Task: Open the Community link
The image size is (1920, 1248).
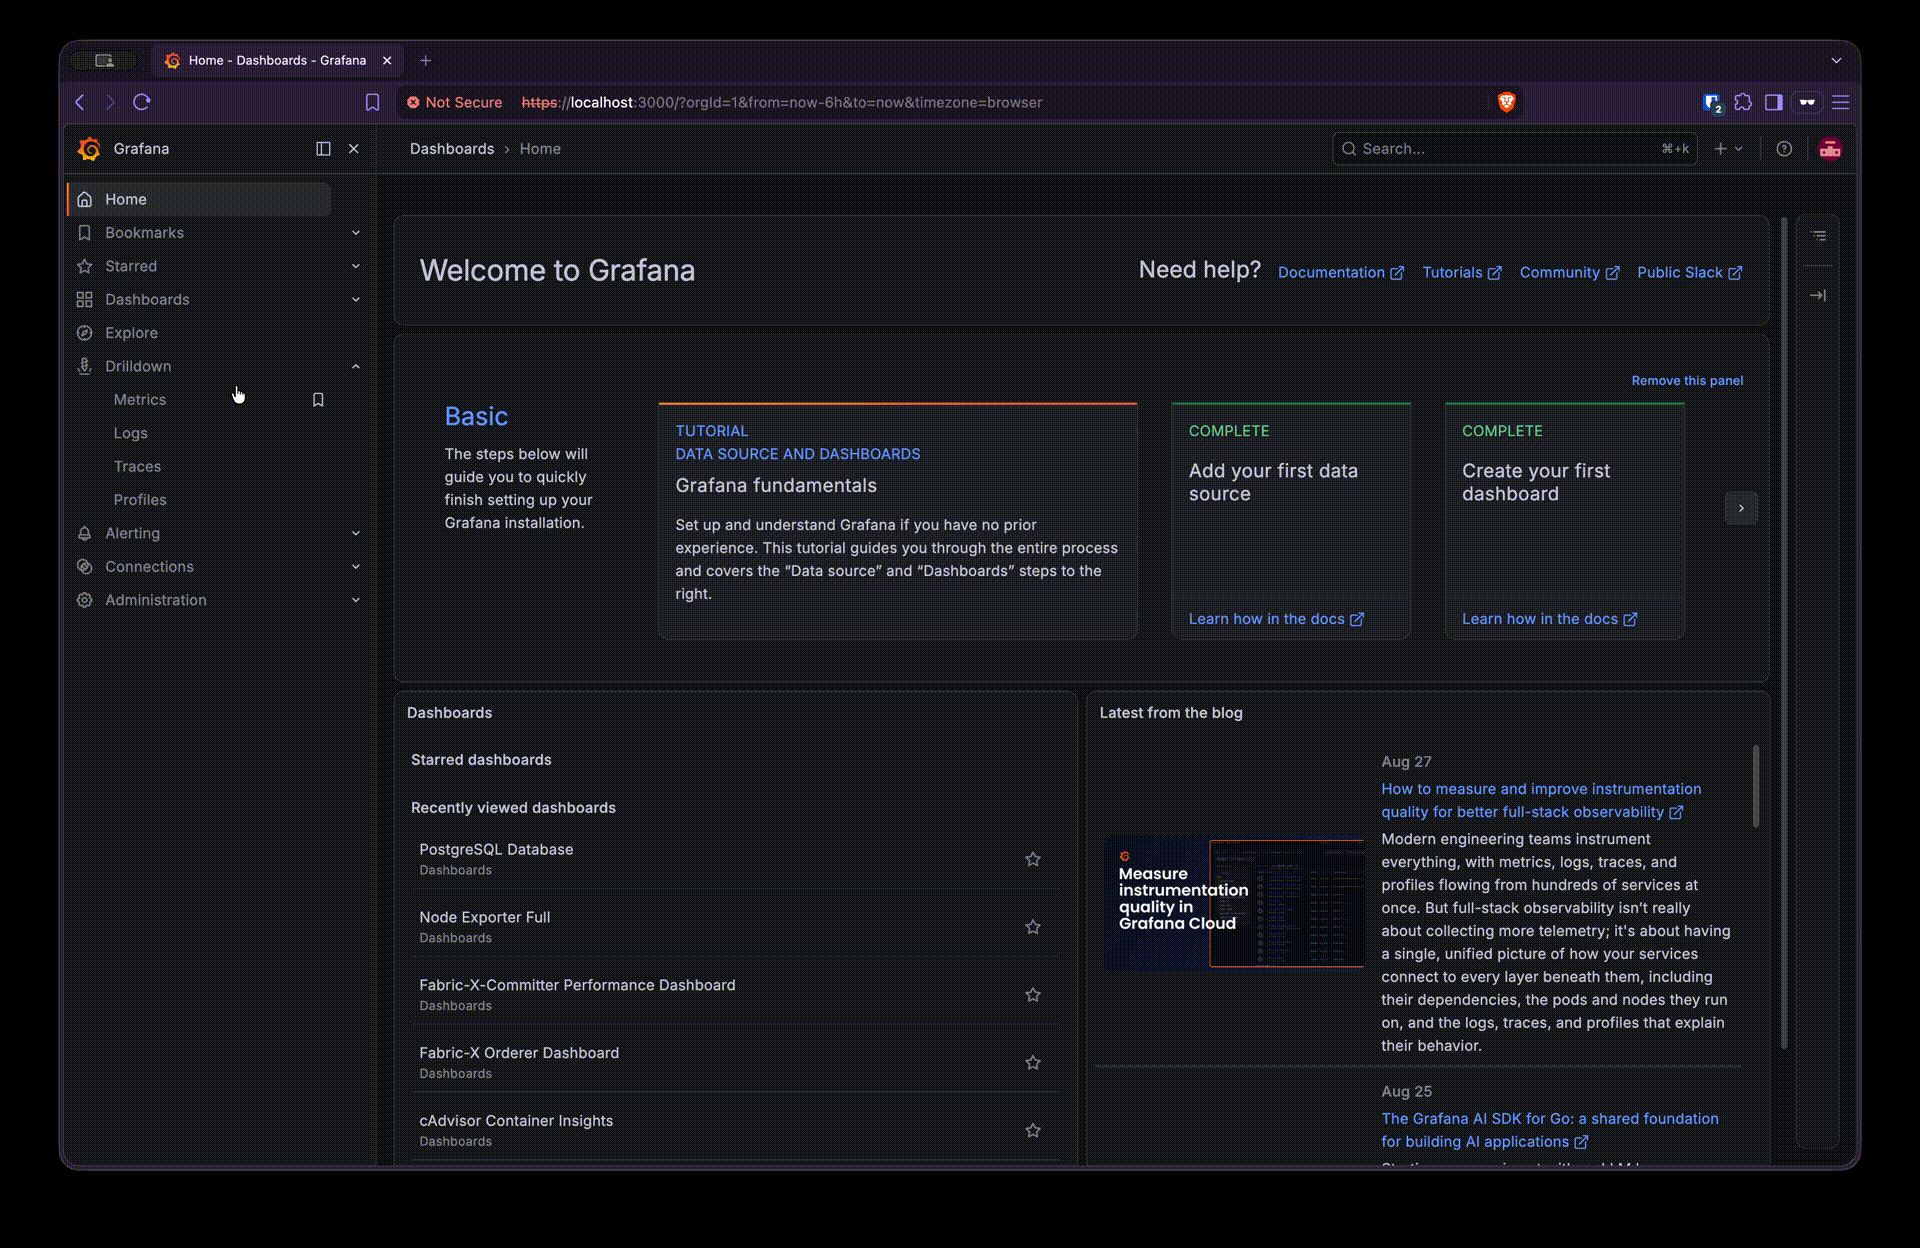Action: click(1569, 273)
